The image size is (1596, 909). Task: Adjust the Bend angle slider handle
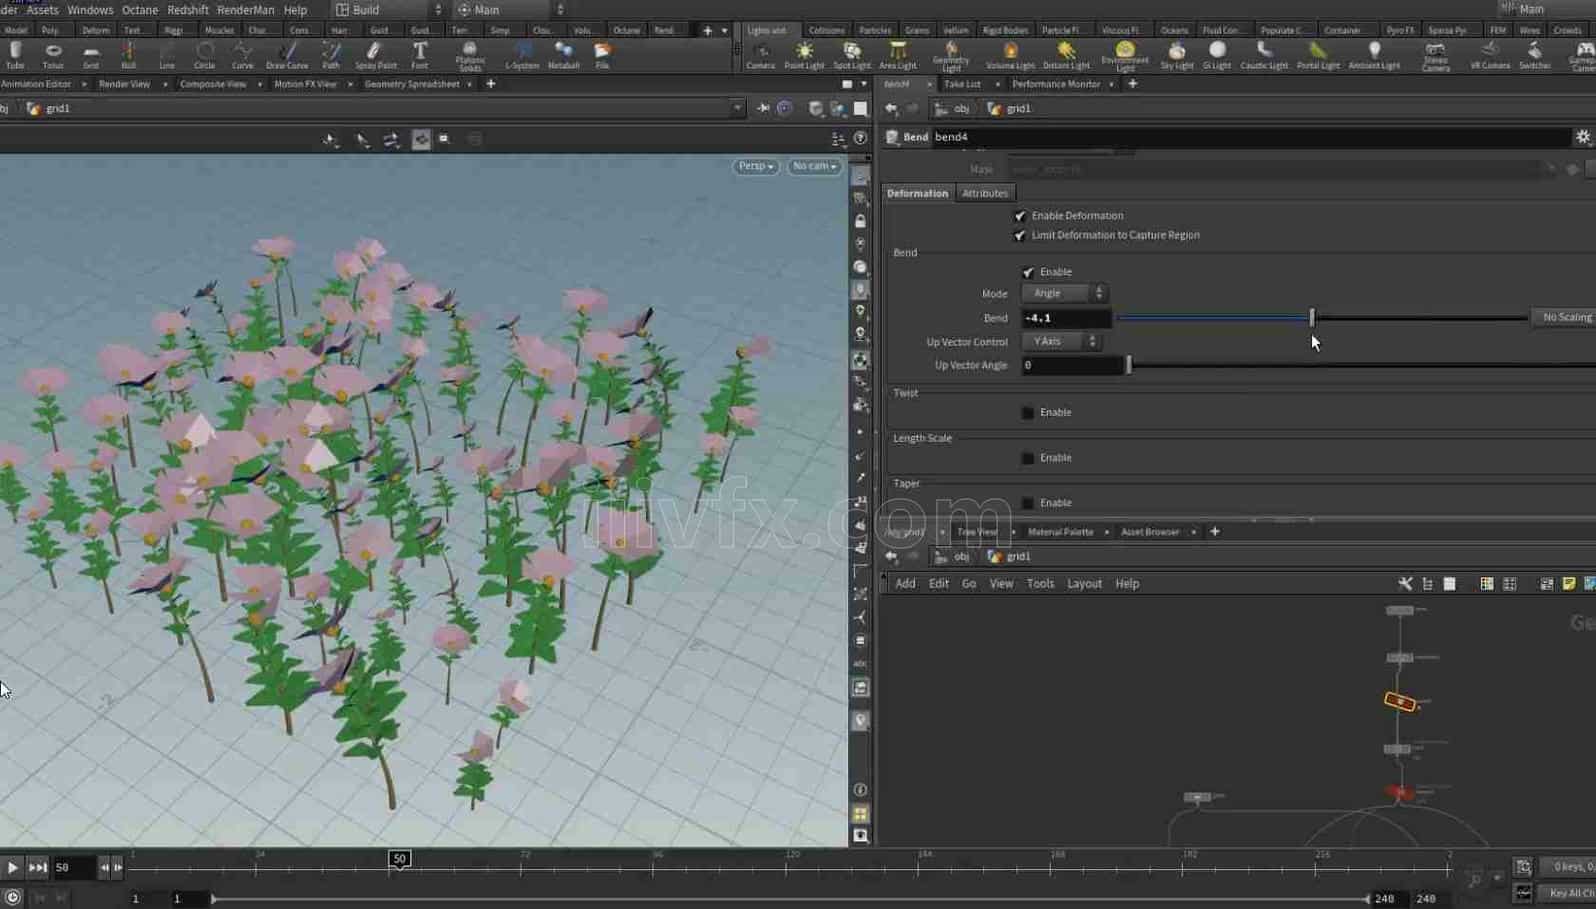[x=1312, y=318]
